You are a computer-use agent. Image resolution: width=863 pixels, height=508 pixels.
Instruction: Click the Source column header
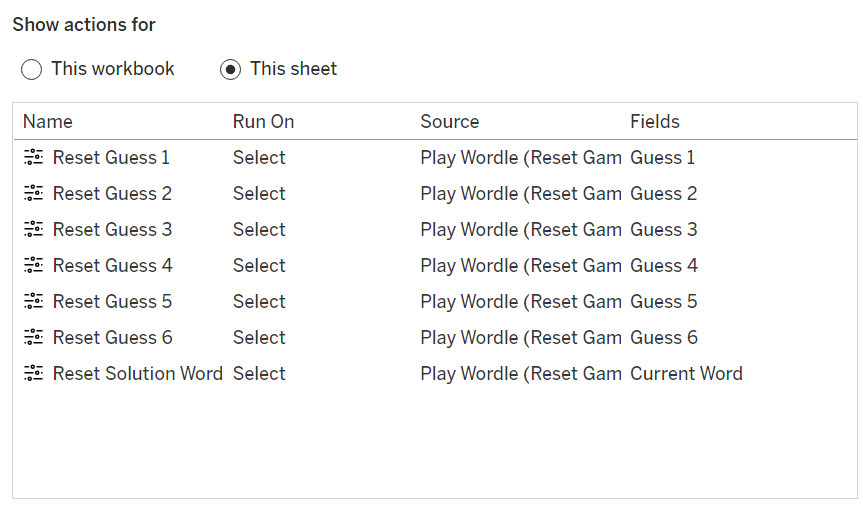pos(449,122)
